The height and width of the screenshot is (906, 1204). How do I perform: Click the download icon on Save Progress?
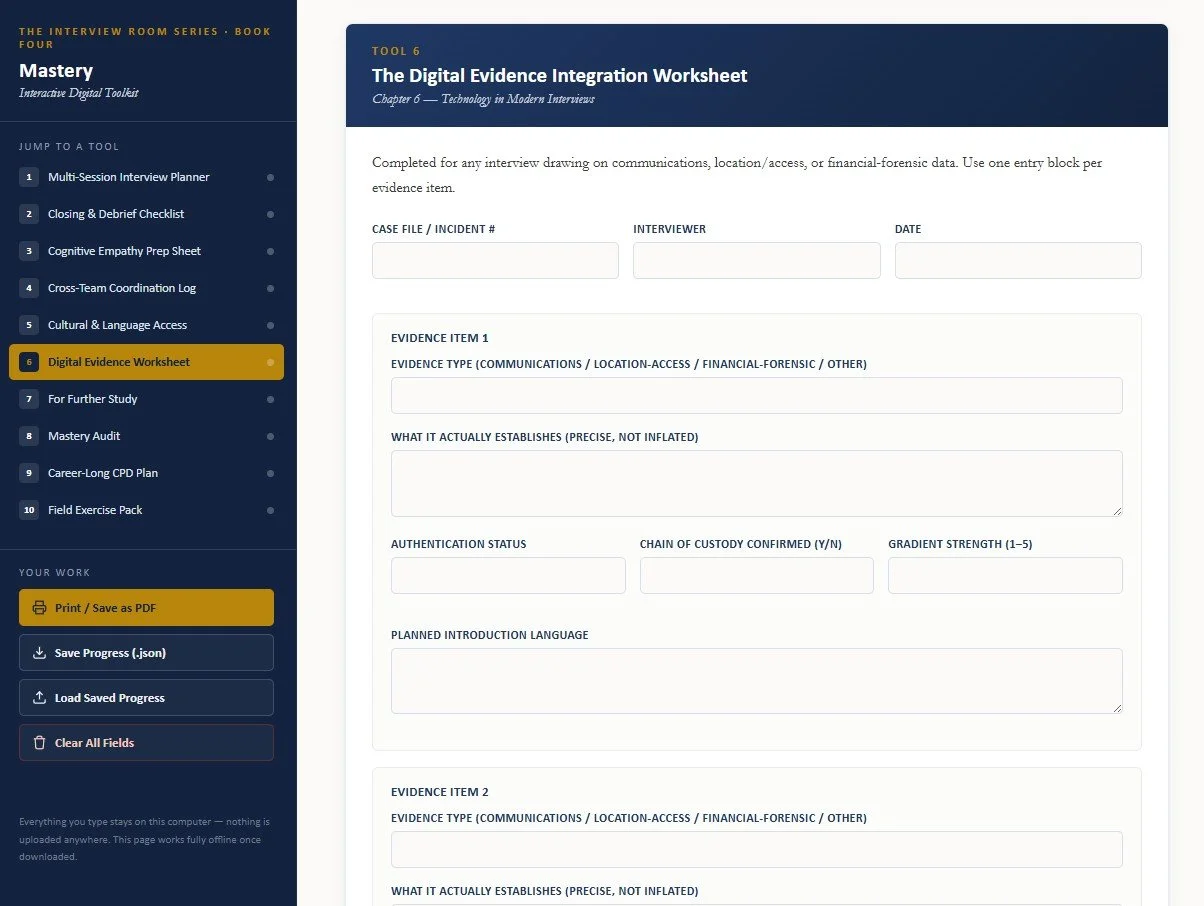pyautogui.click(x=40, y=653)
